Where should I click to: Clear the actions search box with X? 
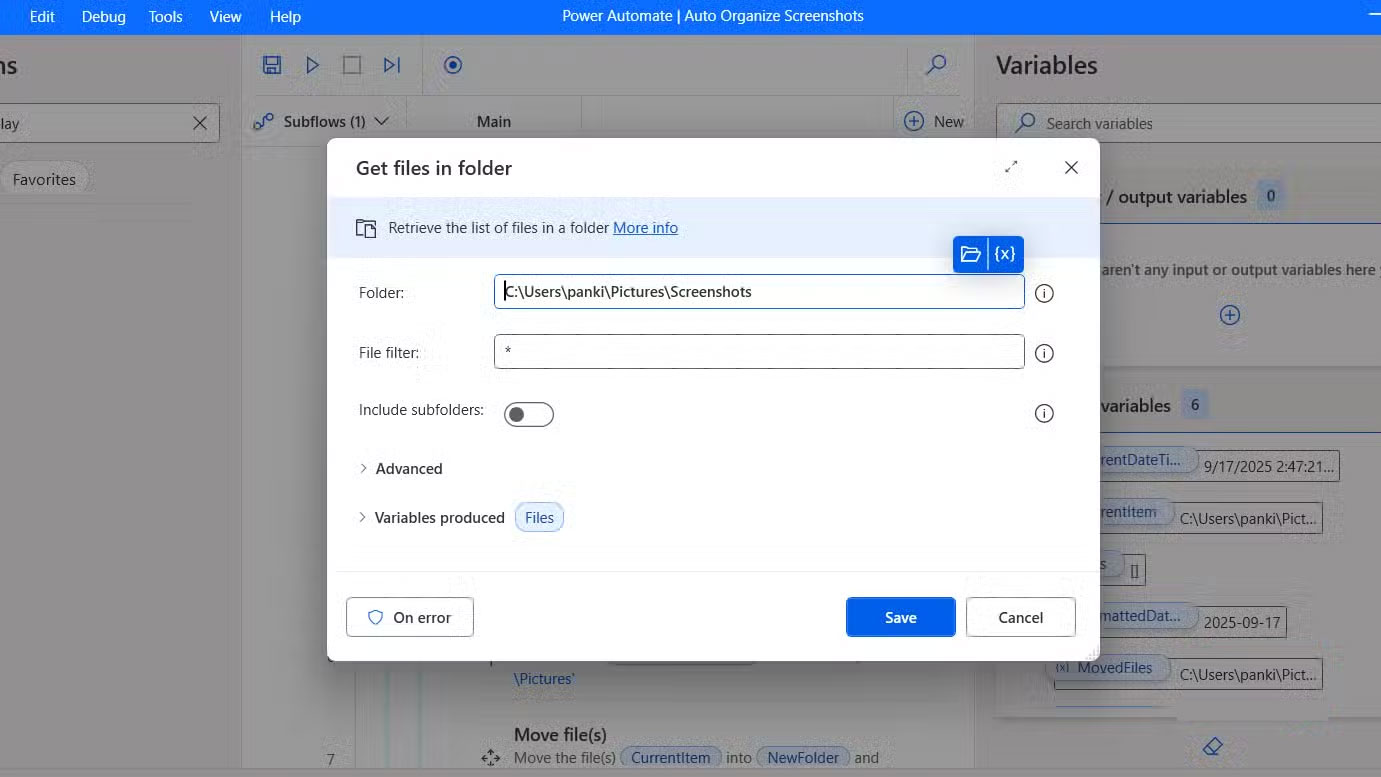[x=200, y=123]
